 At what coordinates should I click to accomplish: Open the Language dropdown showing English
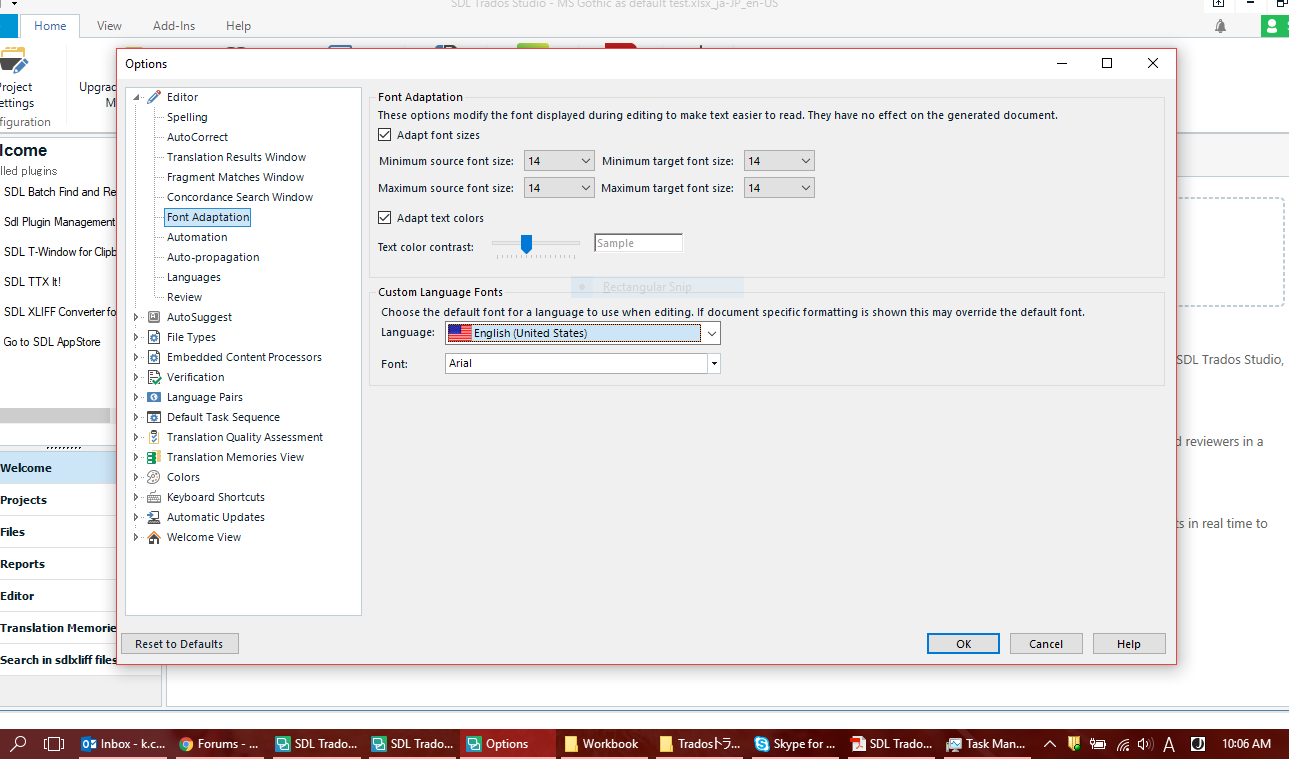click(711, 333)
